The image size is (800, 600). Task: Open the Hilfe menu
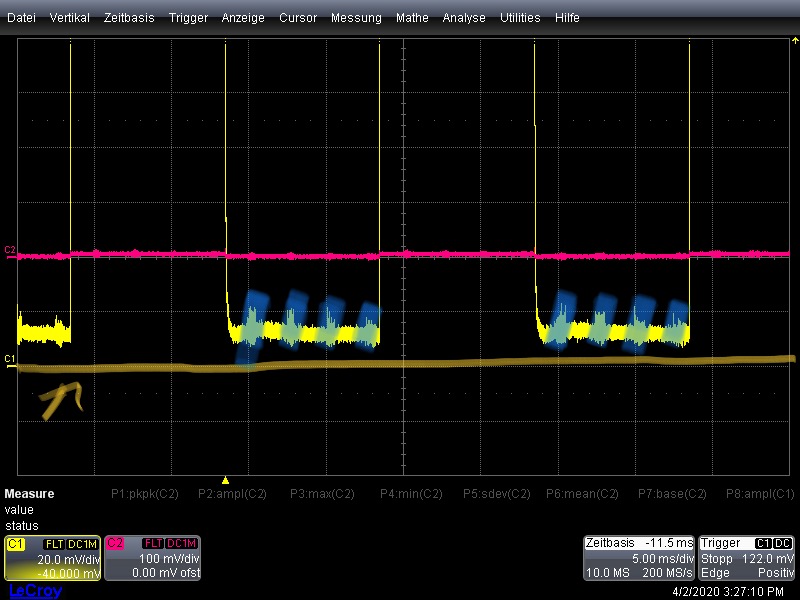coord(567,18)
